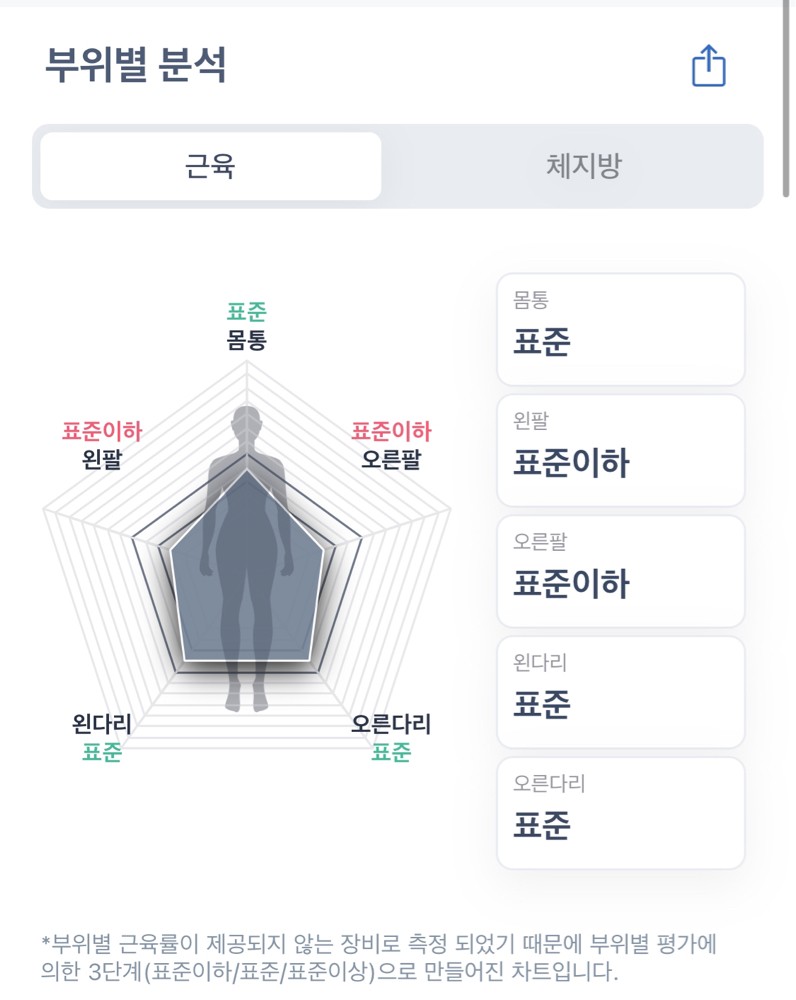
Task: Tap the 오른팔 label on radar chart
Action: (391, 460)
